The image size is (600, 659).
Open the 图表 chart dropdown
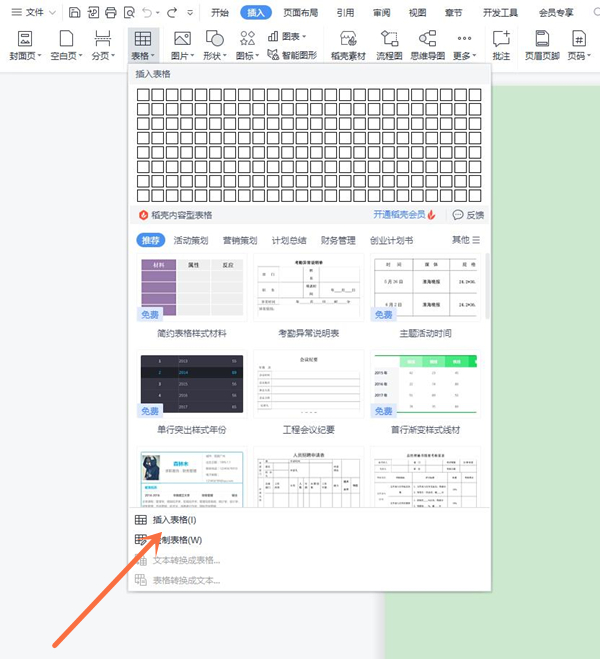tap(287, 37)
